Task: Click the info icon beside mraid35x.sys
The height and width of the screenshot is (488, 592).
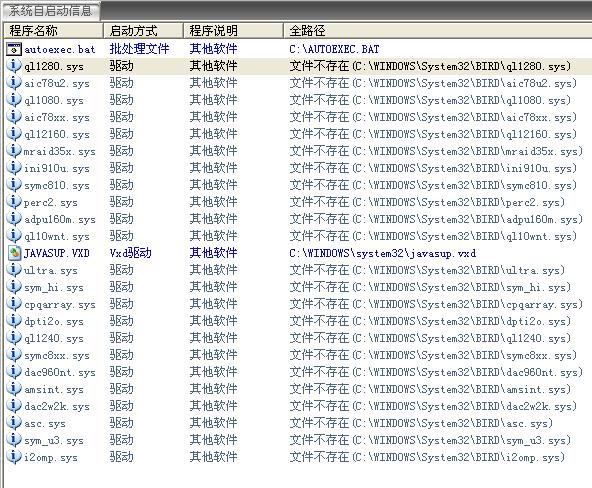Action: tap(14, 151)
